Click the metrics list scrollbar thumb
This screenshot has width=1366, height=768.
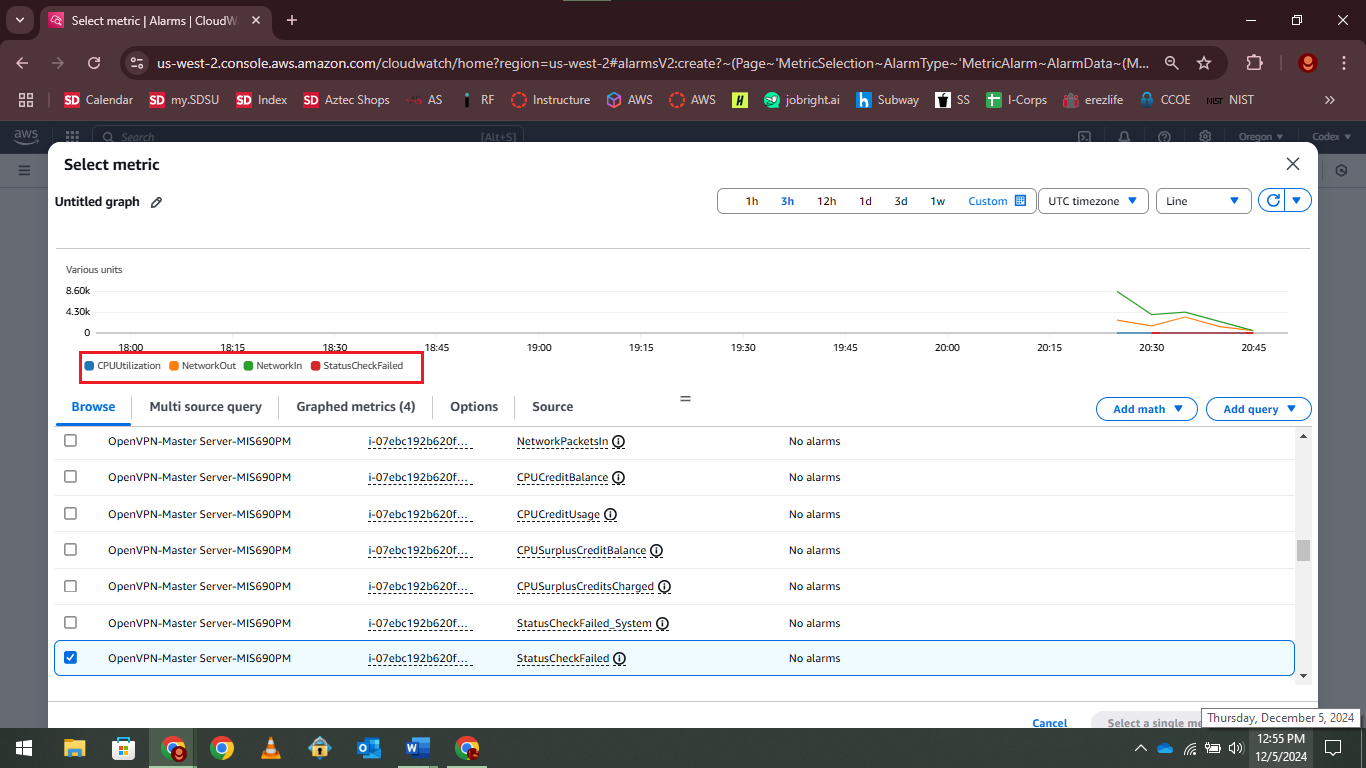click(x=1303, y=551)
